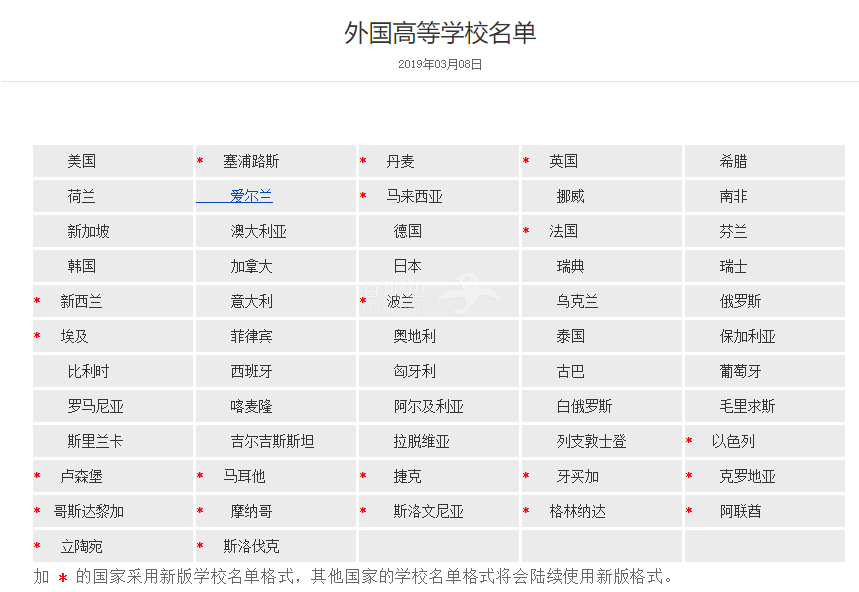
Task: Open the 加拿大 school list
Action: pyautogui.click(x=251, y=266)
